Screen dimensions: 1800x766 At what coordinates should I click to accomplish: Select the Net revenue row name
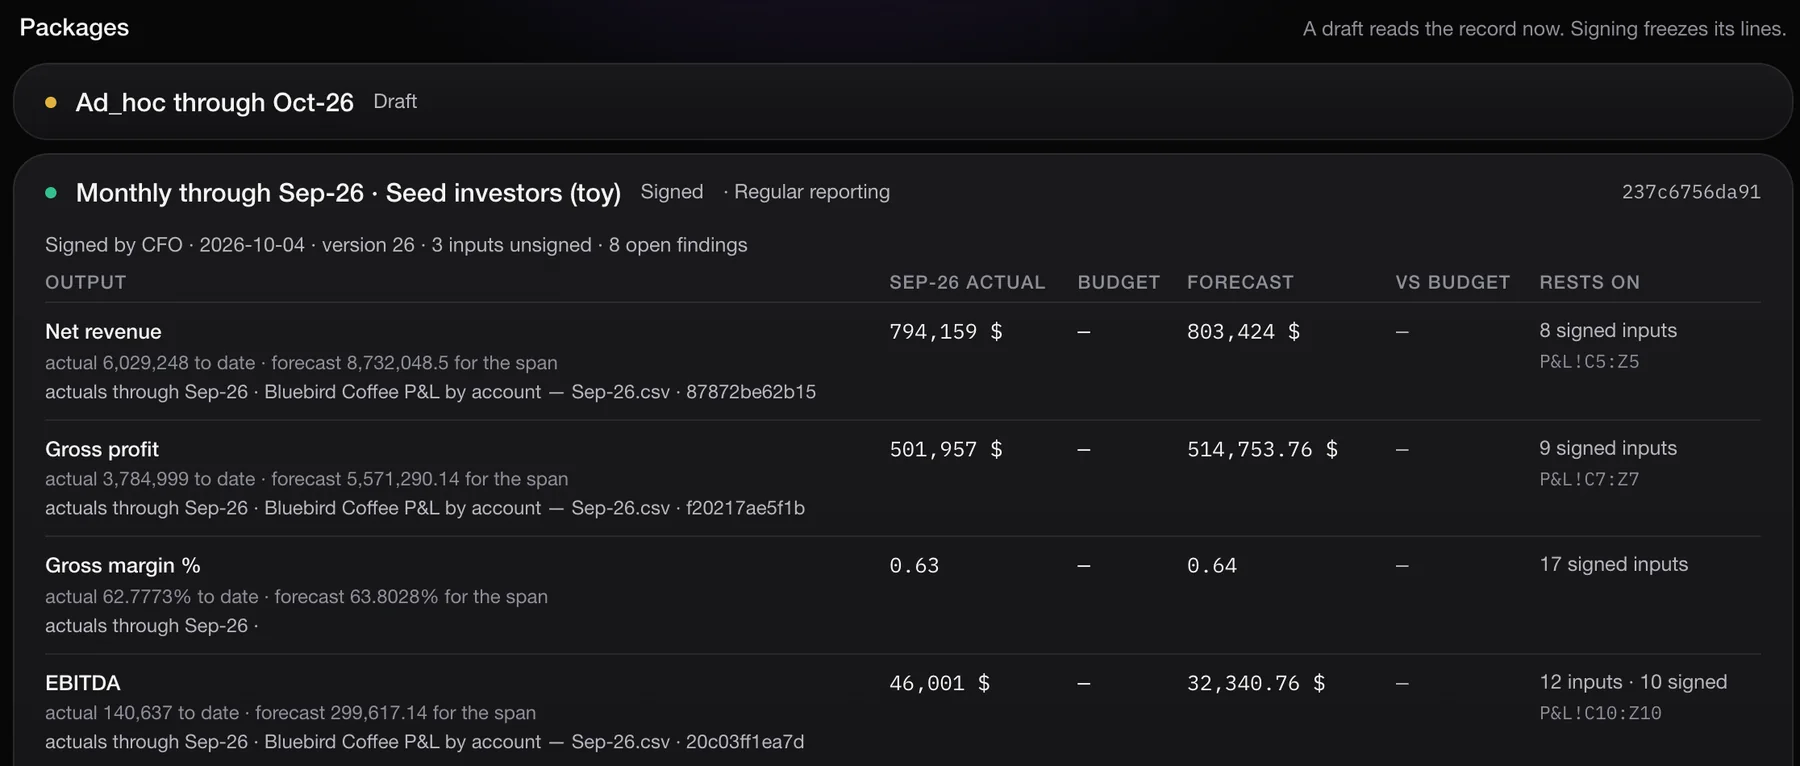(x=103, y=331)
